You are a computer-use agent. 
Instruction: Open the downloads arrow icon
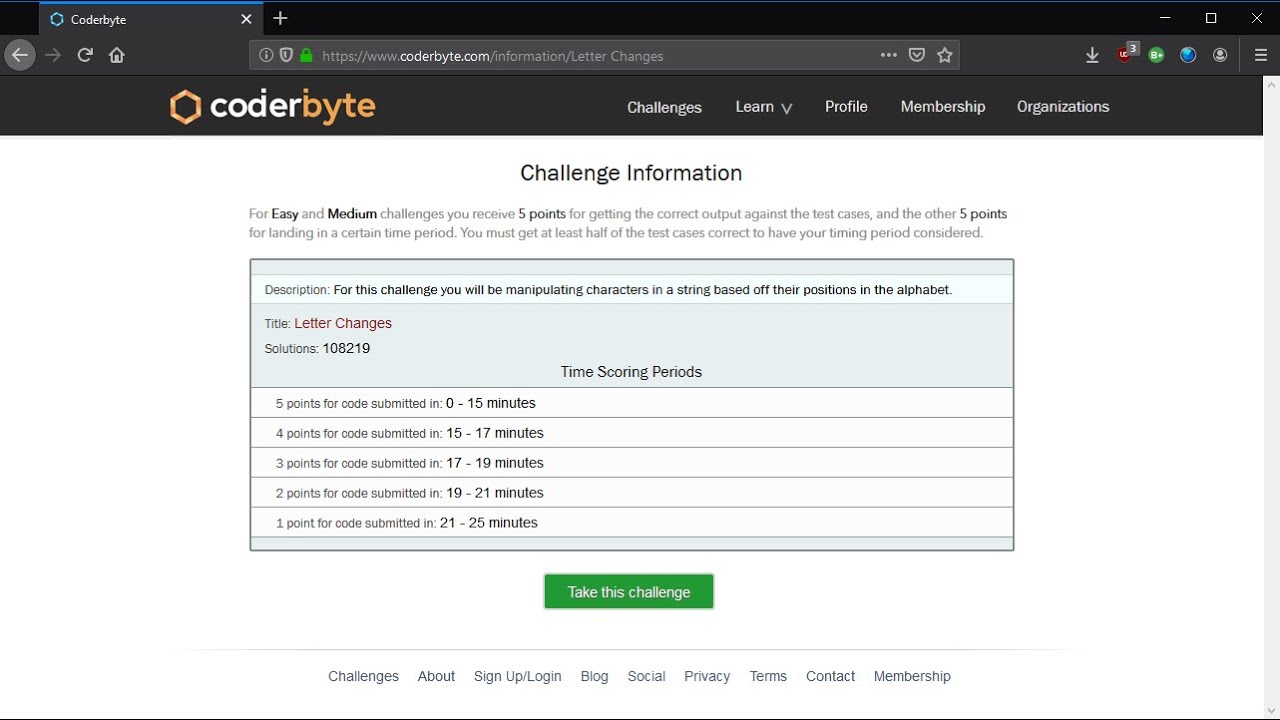click(1092, 56)
